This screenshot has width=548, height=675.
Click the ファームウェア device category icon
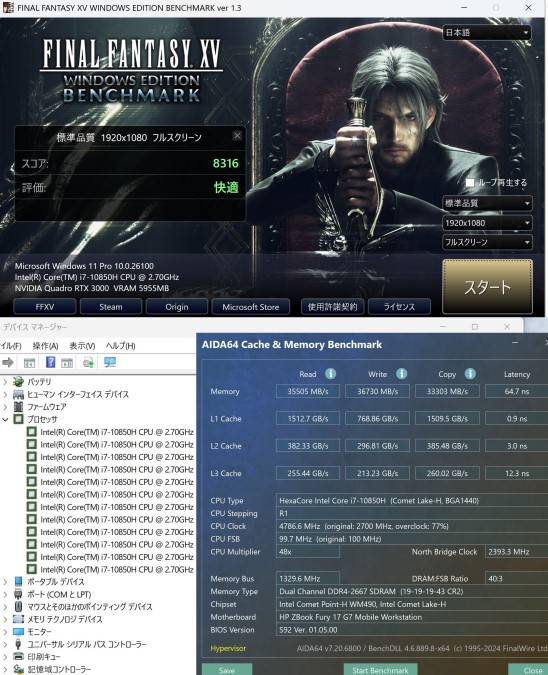(x=18, y=407)
